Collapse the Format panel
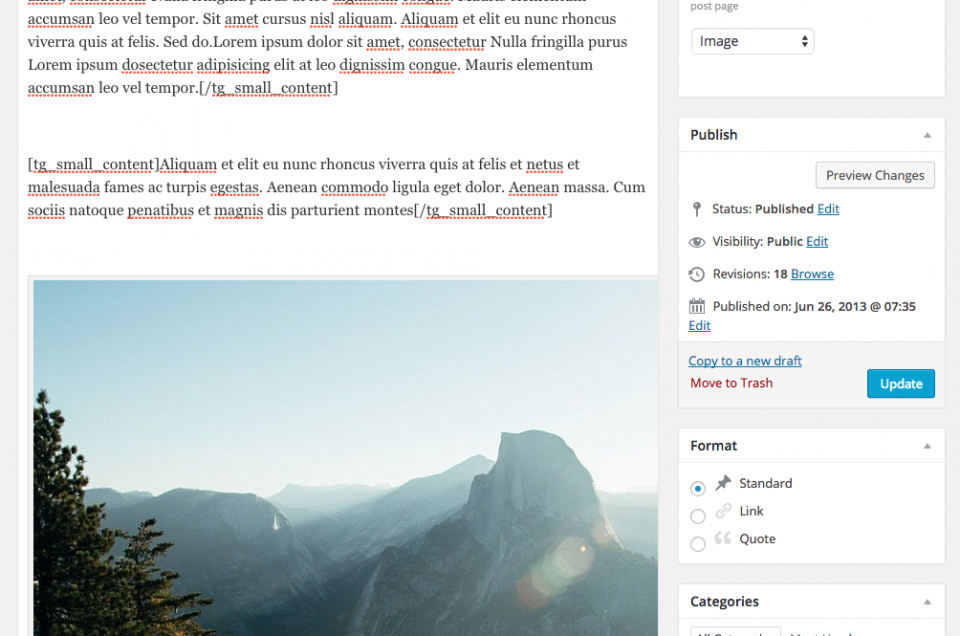This screenshot has width=960, height=636. (927, 446)
